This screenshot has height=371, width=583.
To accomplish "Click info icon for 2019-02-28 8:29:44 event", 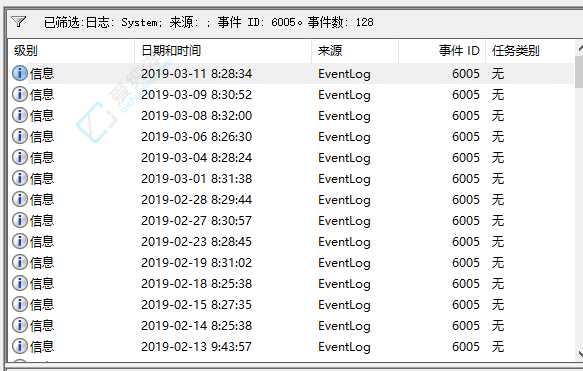I will point(20,199).
